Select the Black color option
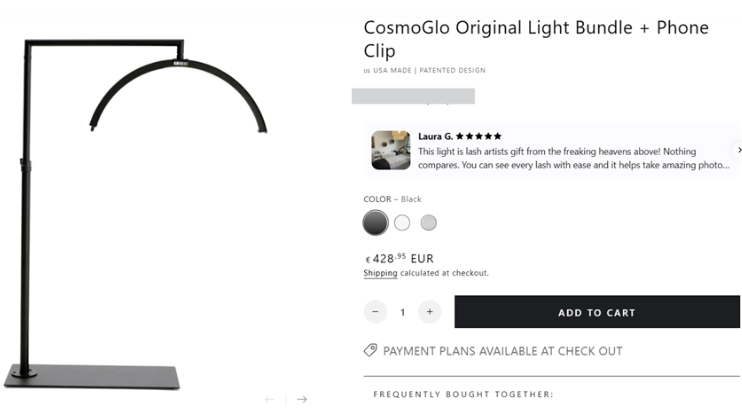The width and height of the screenshot is (742, 409). [x=375, y=222]
